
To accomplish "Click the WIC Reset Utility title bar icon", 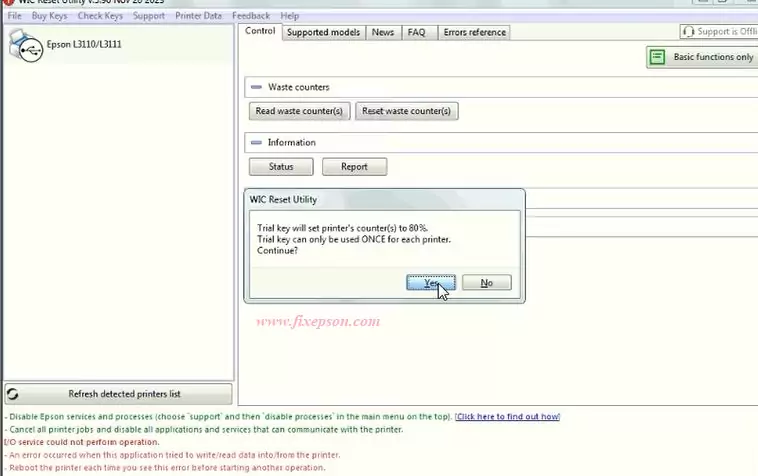I will pos(8,3).
